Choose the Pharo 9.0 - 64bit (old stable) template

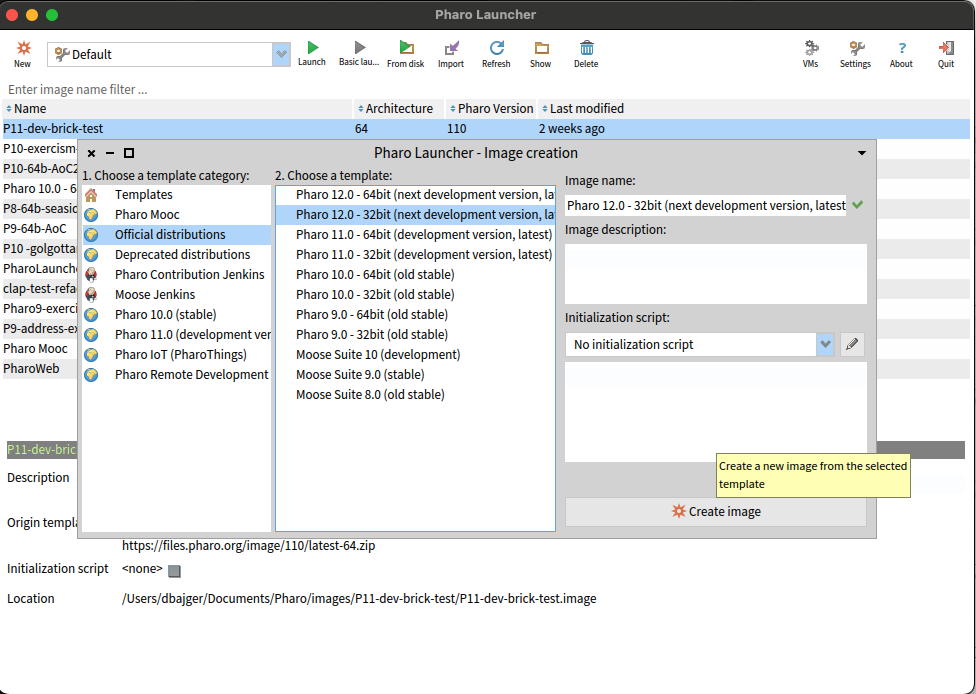[x=415, y=314]
